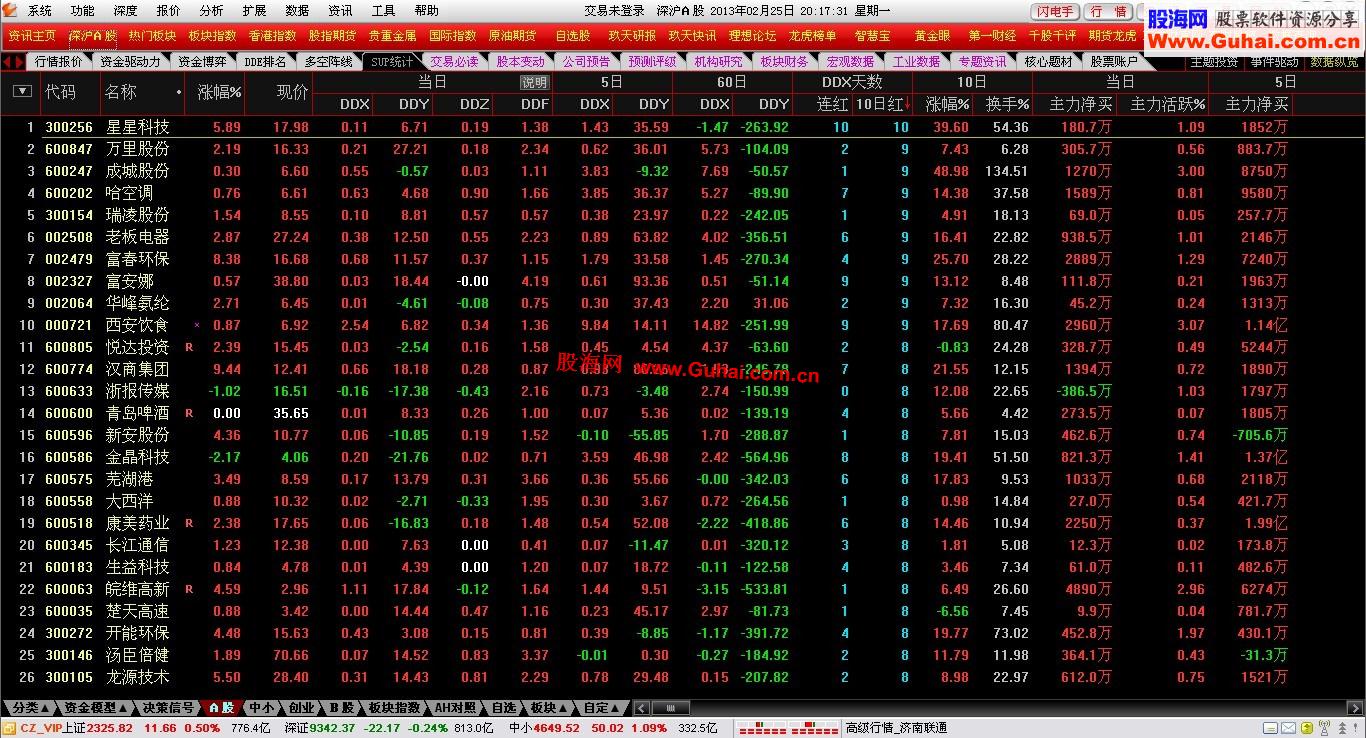Expand the AH对照 bottom tab menu

(455, 708)
